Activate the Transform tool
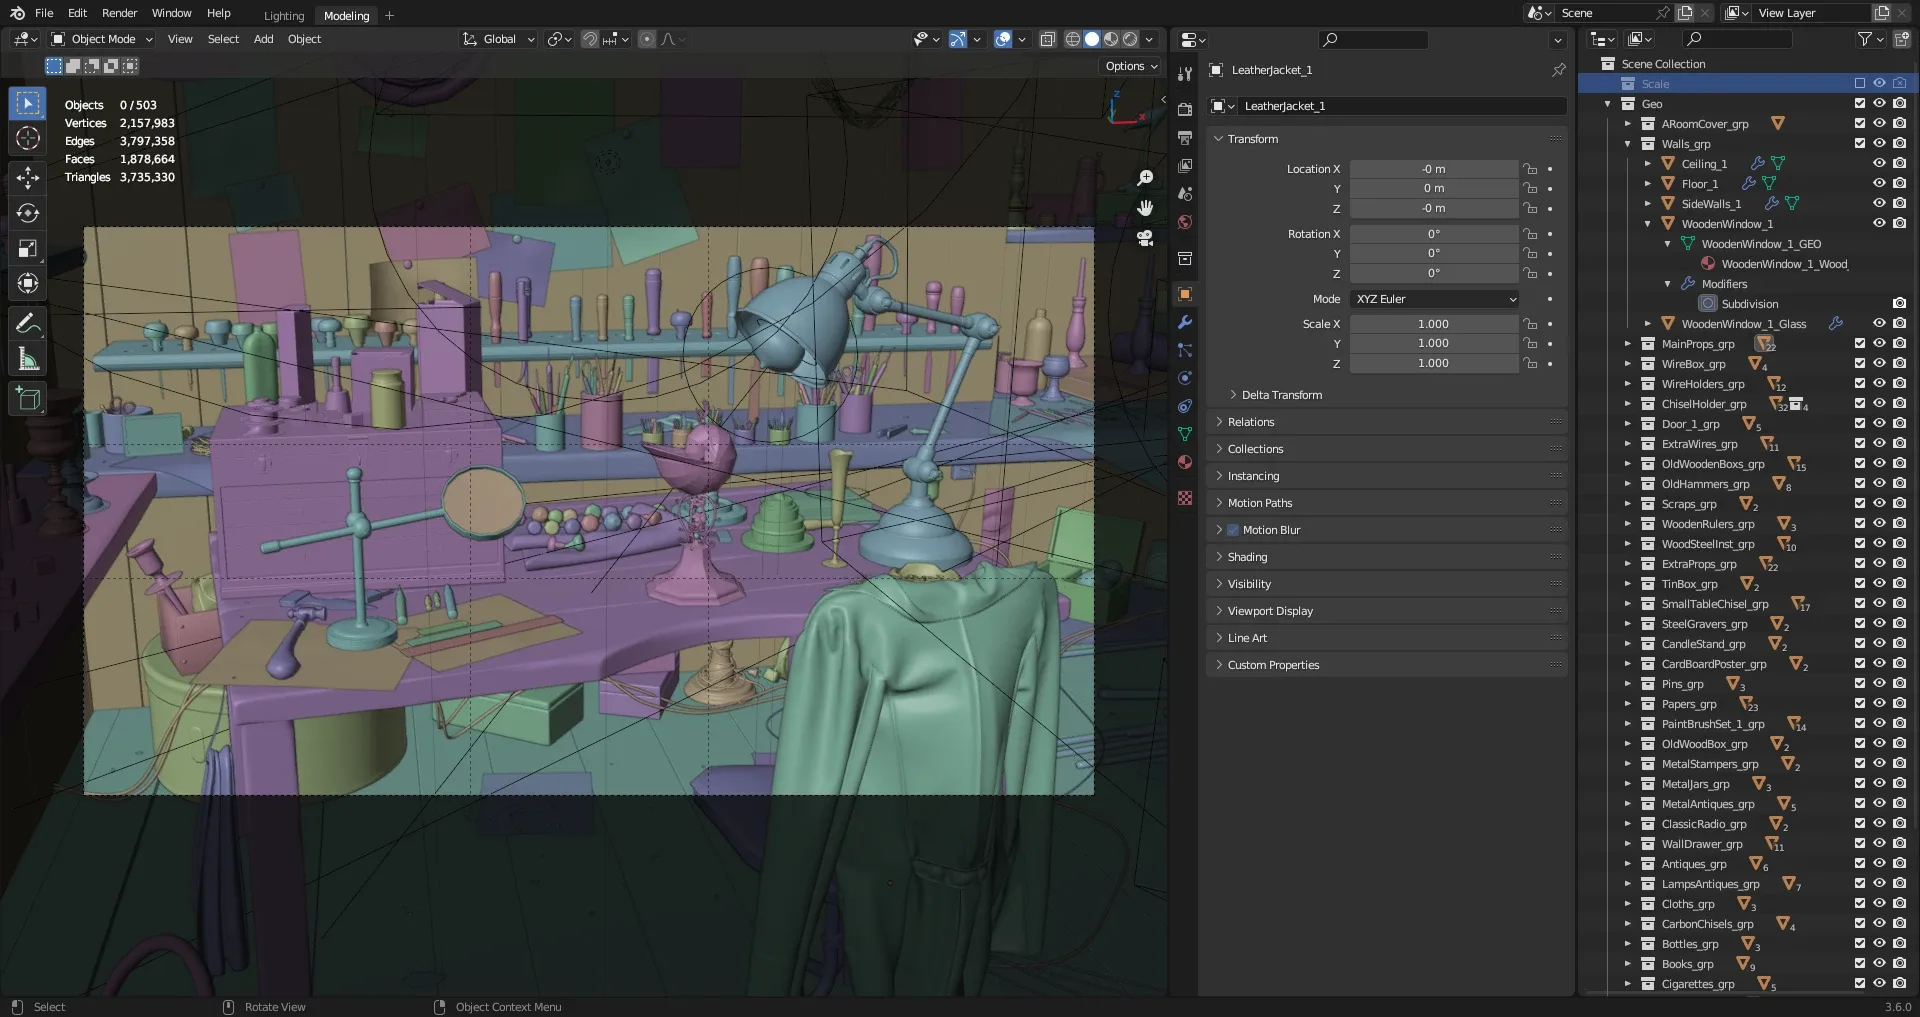 pos(28,283)
